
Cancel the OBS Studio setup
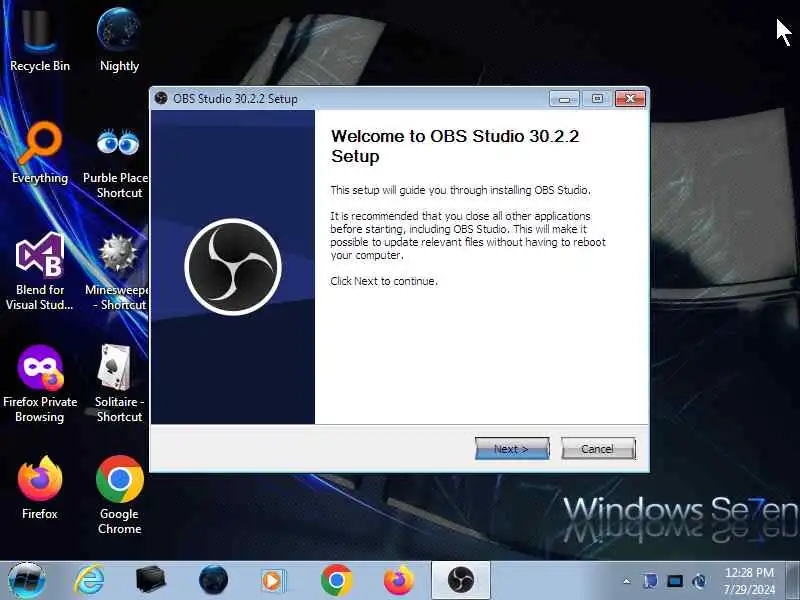598,448
